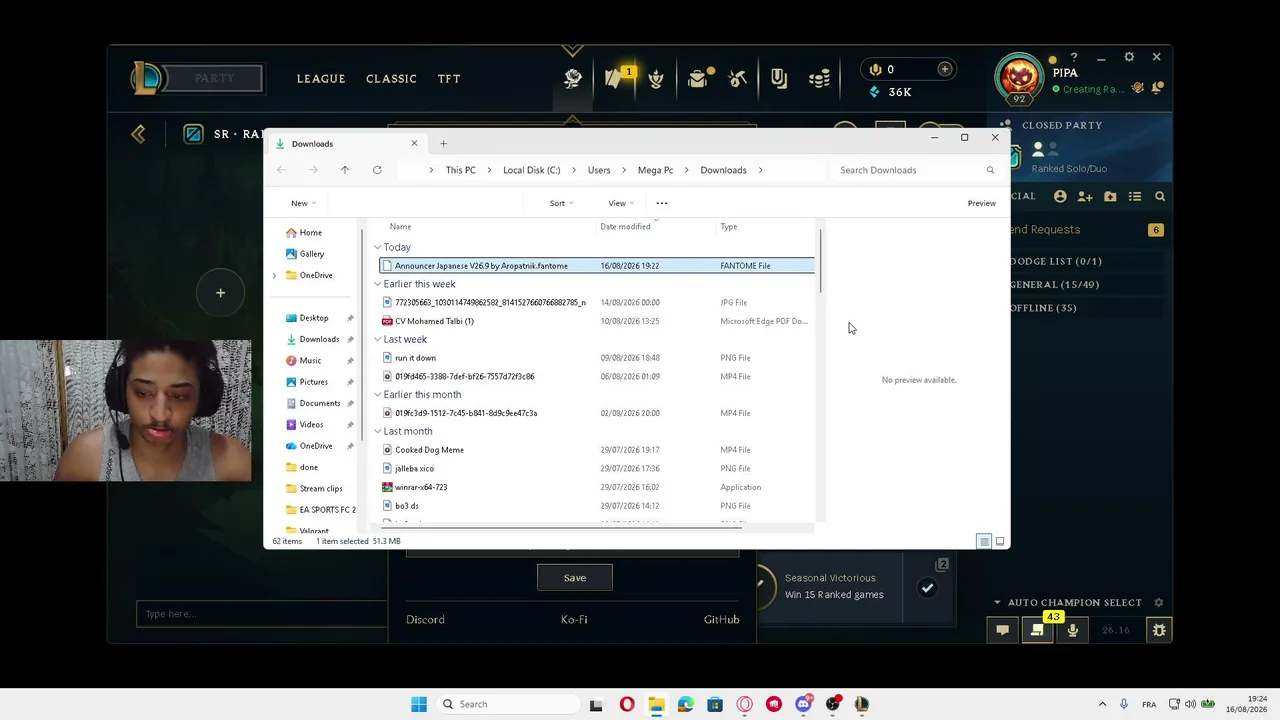Switch Explorer to details view
The height and width of the screenshot is (720, 1280).
[x=984, y=541]
